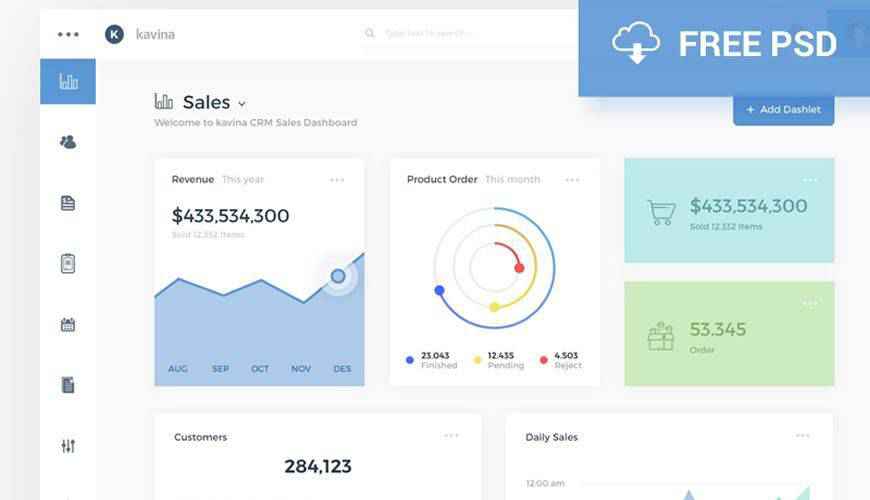Screen dimensions: 870x500
Task: Click the highlighted data point on Revenue chart
Action: pyautogui.click(x=338, y=276)
